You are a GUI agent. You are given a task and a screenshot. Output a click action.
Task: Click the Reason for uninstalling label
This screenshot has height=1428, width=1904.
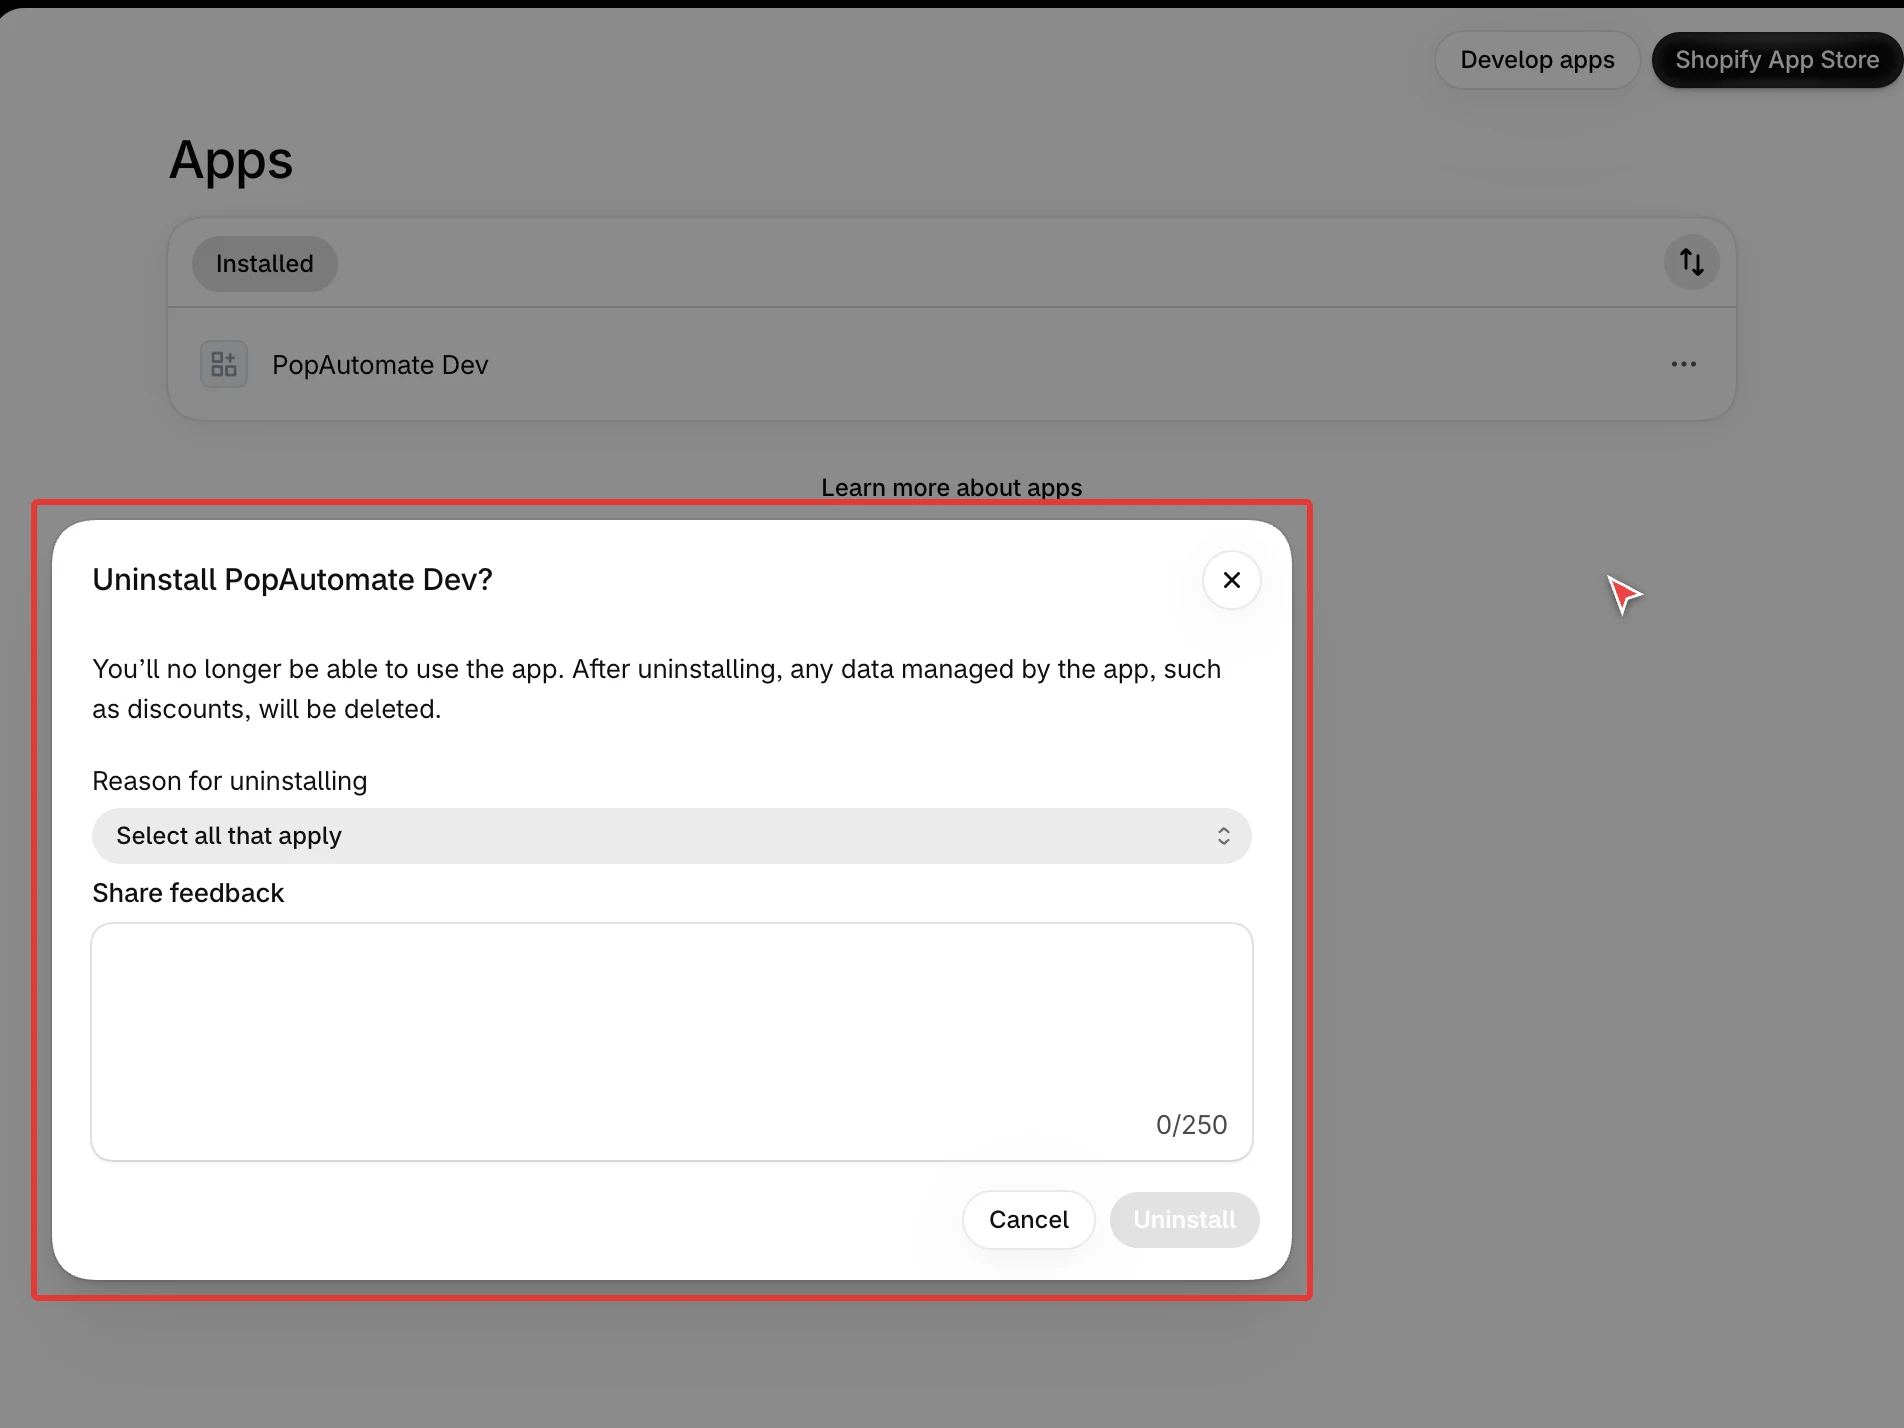[229, 781]
